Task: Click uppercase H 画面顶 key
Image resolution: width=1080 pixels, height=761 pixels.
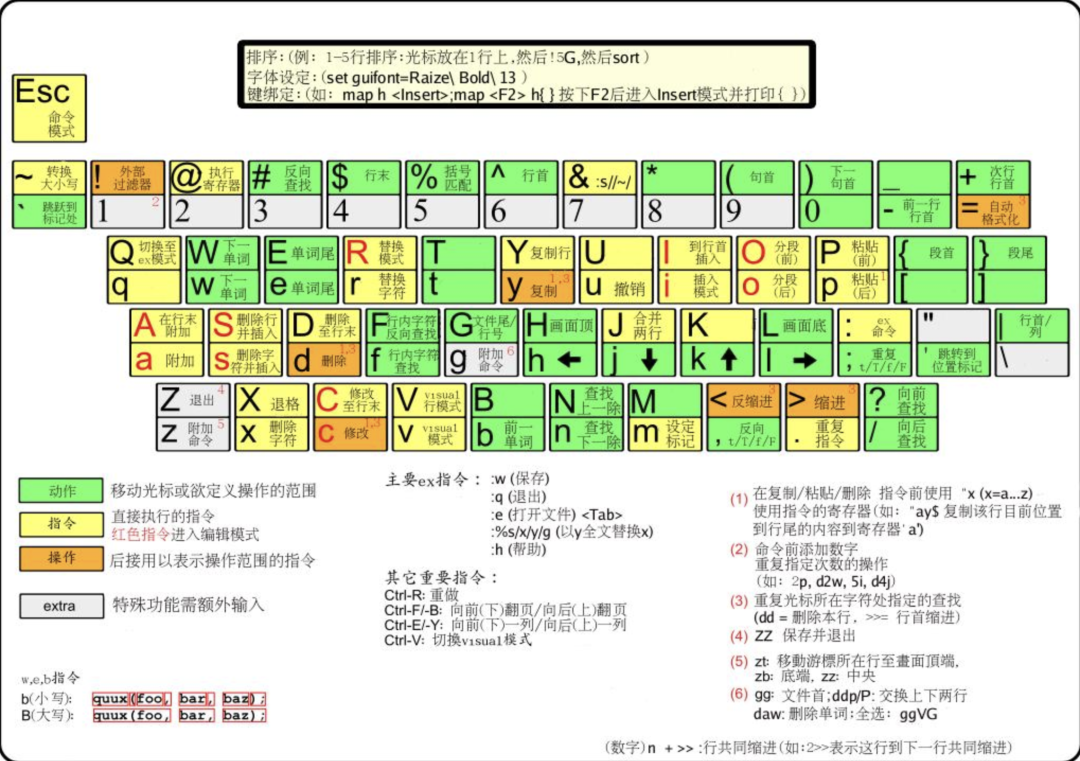Action: (x=560, y=326)
